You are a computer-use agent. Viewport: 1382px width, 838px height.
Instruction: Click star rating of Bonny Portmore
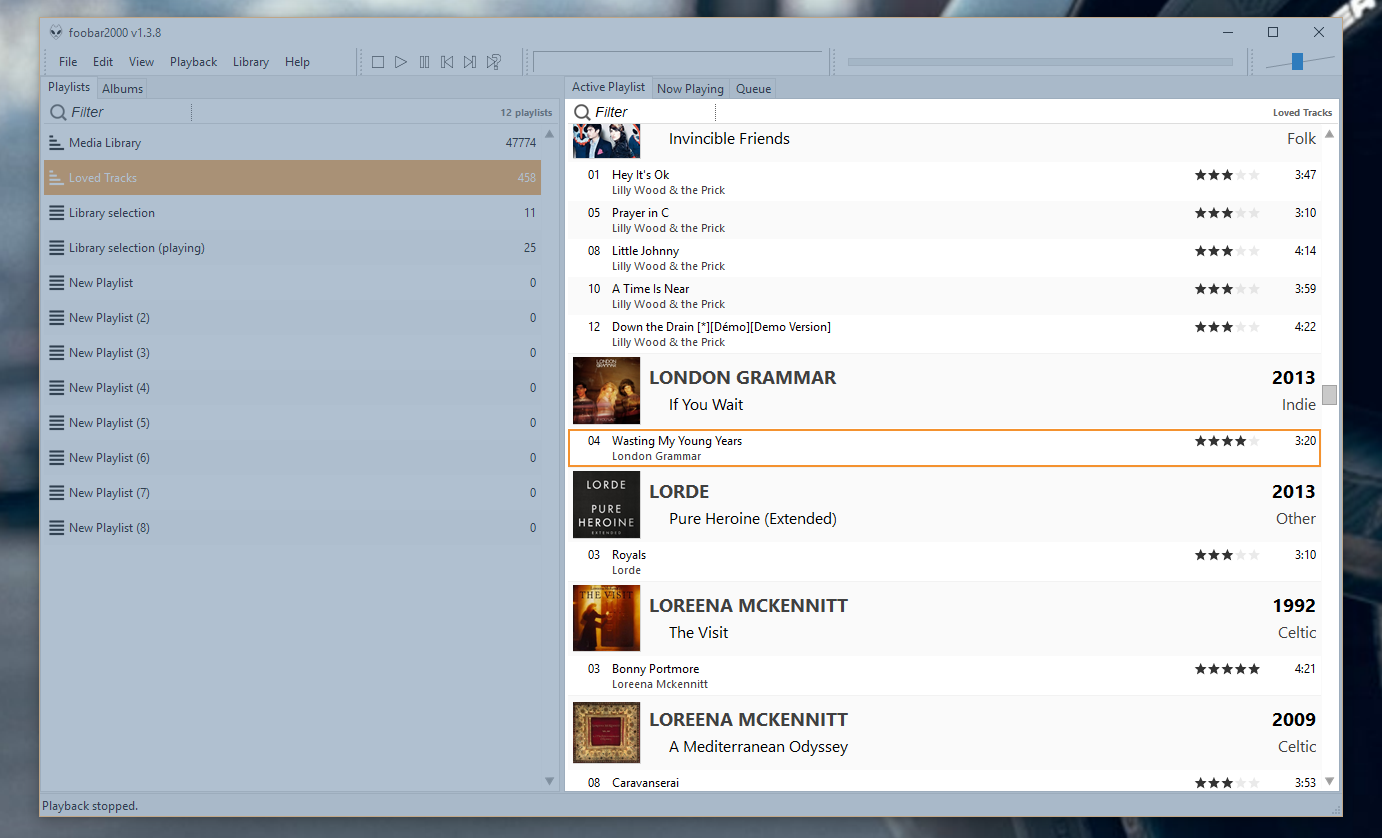(1227, 669)
